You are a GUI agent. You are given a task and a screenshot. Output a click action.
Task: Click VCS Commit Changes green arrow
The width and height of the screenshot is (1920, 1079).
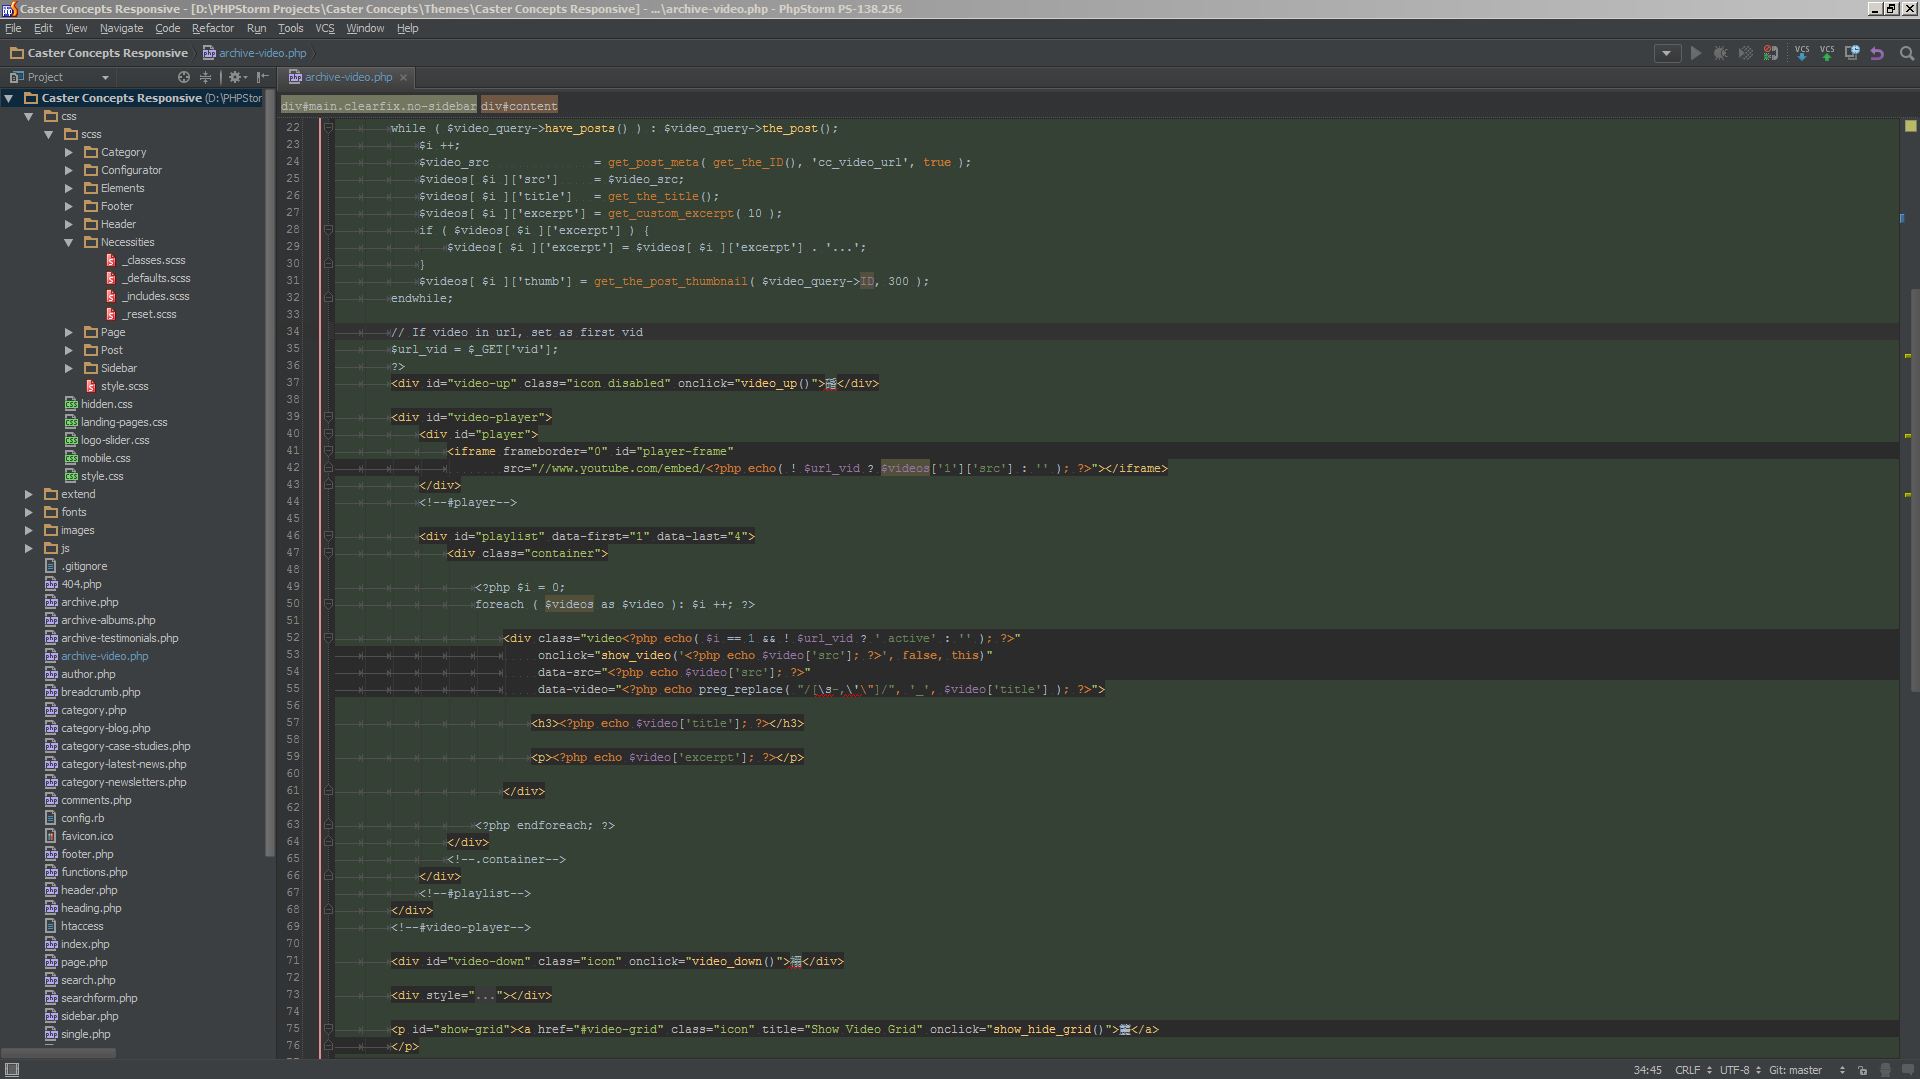(x=1826, y=53)
